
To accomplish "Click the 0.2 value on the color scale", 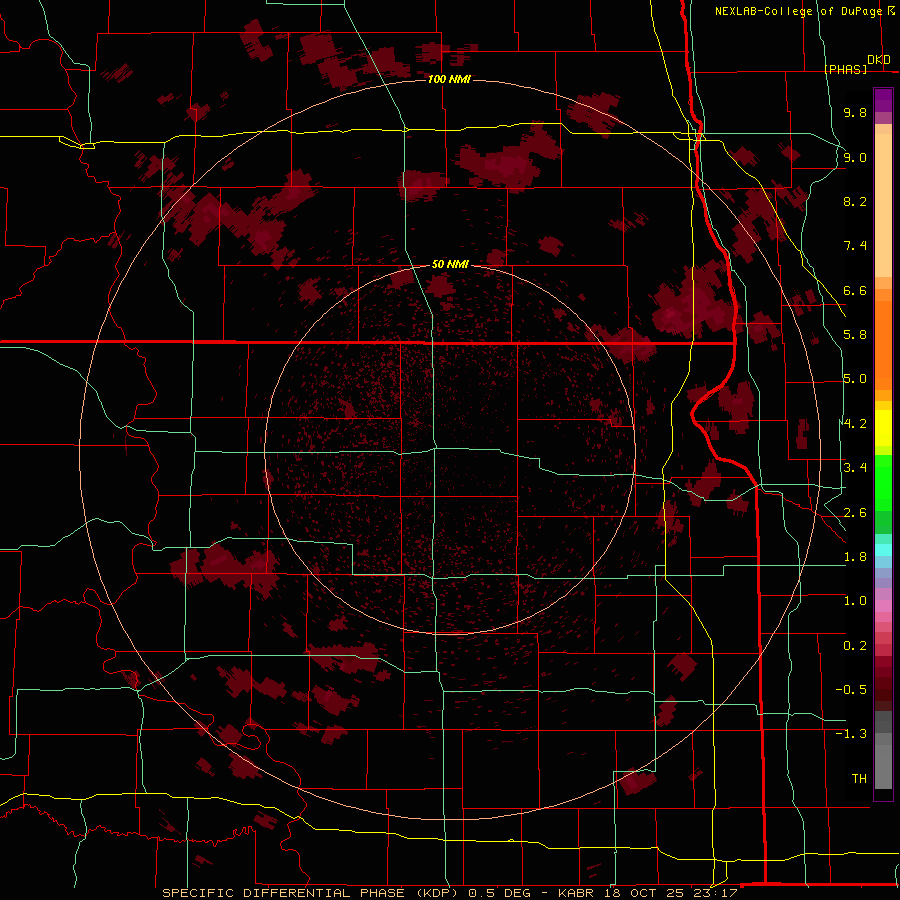I will coord(855,646).
